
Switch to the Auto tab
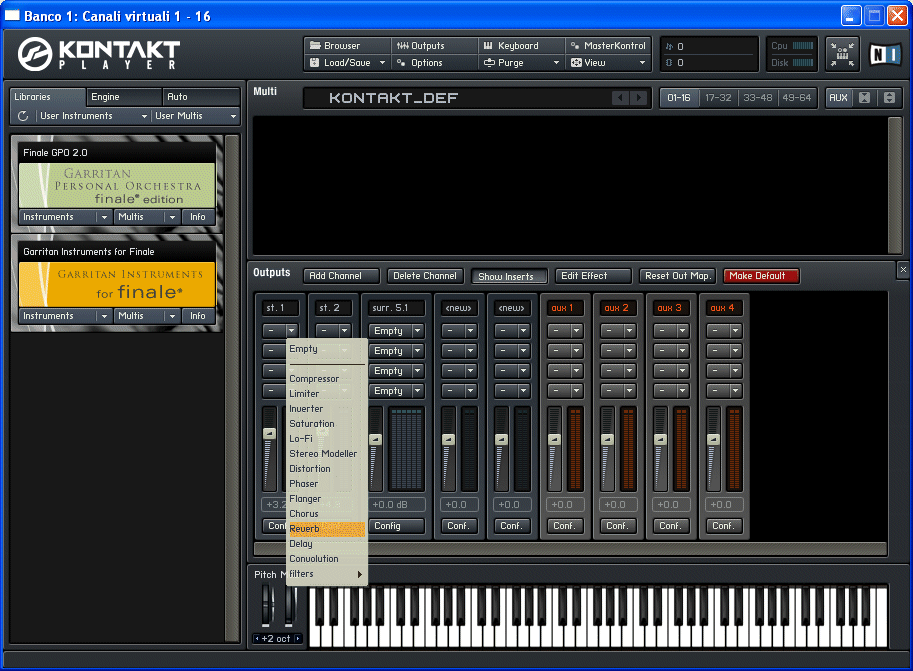(x=201, y=97)
